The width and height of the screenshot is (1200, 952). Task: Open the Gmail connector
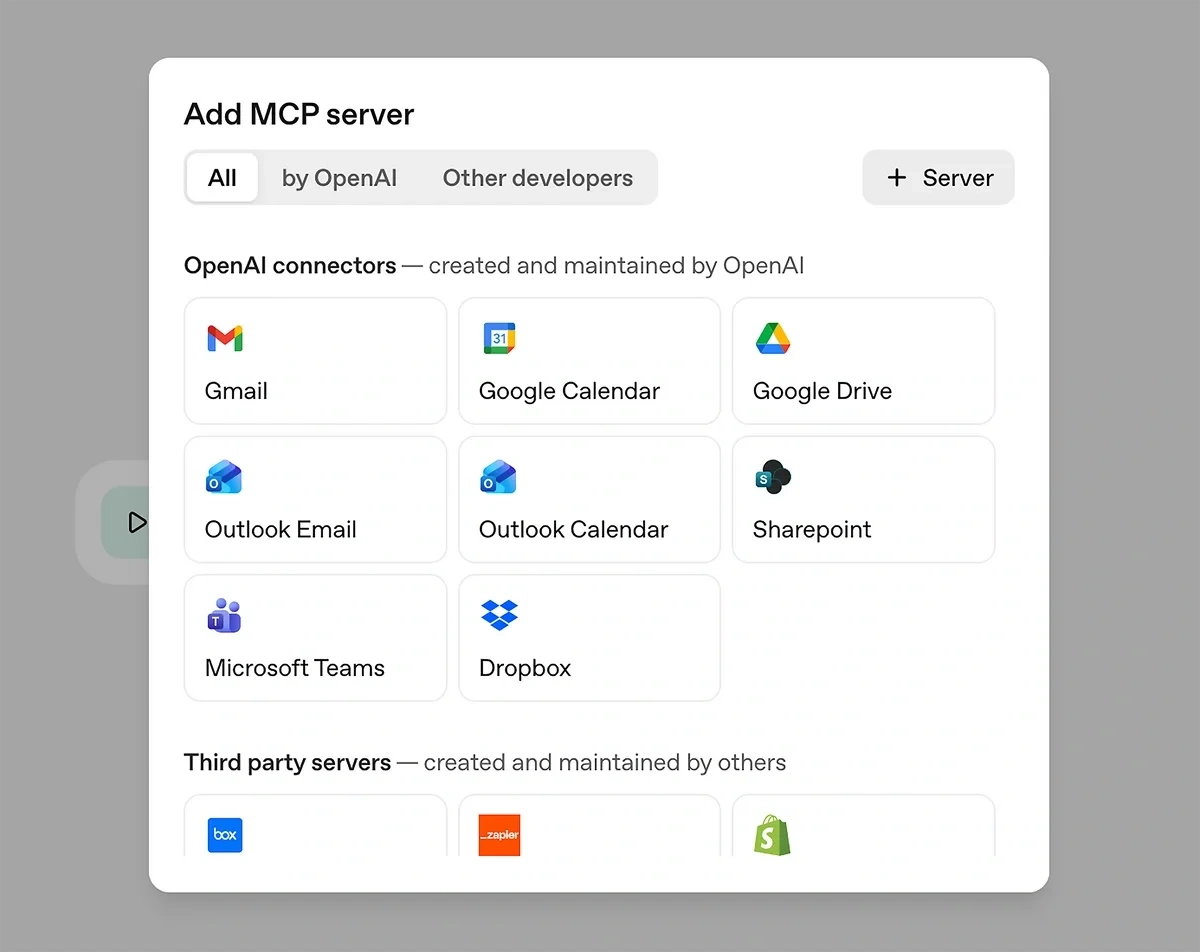[x=314, y=360]
